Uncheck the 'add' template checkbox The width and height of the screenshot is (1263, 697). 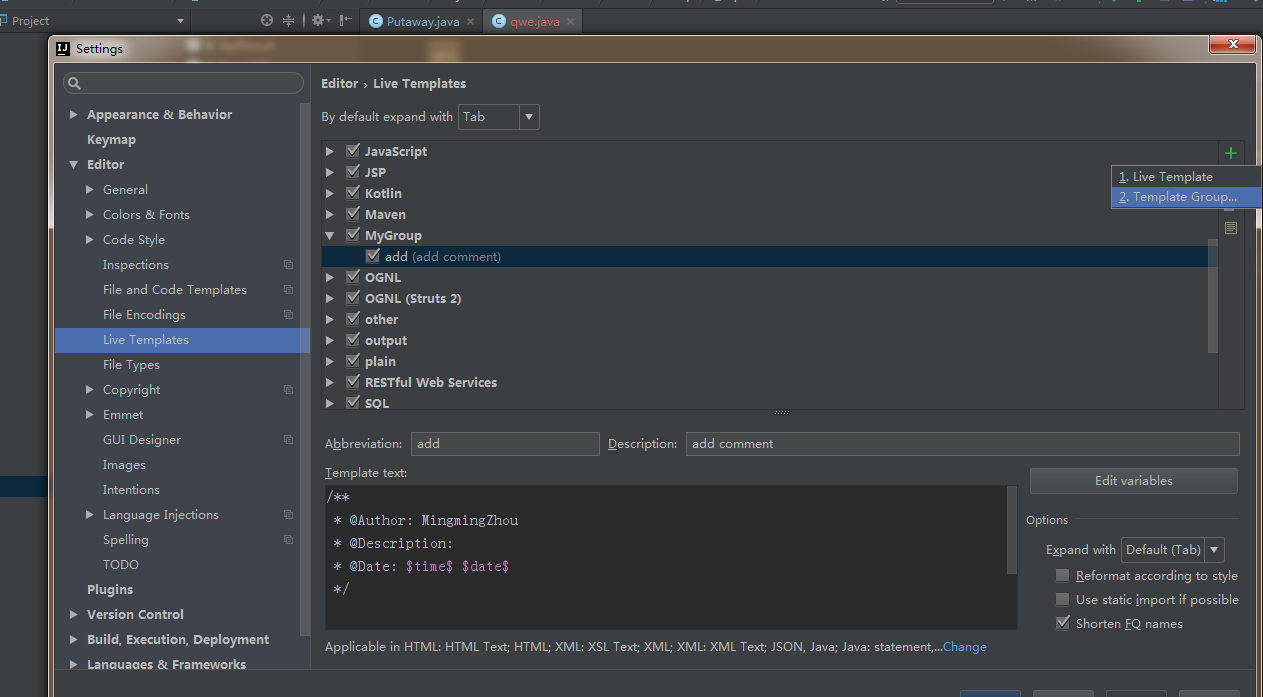tap(373, 256)
